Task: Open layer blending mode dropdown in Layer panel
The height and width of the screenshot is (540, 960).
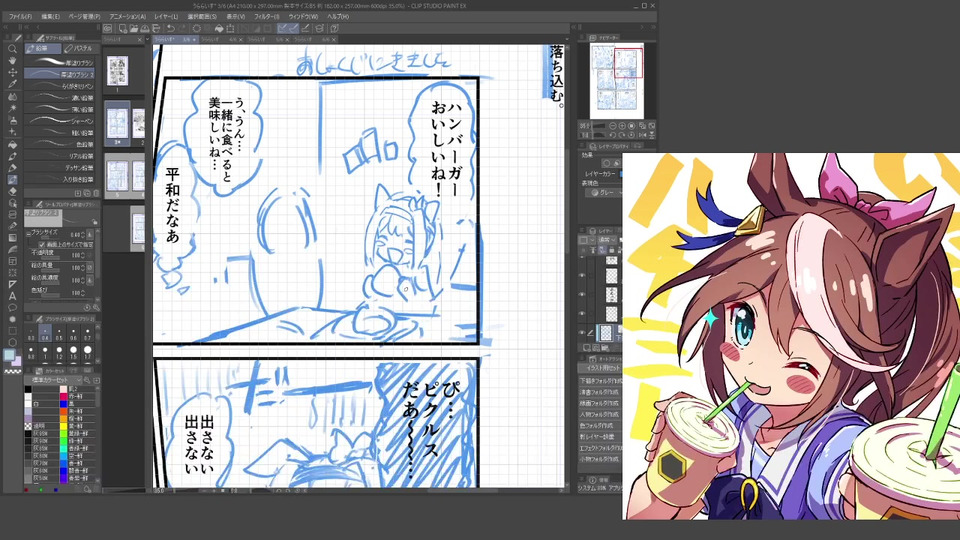Action: pyautogui.click(x=607, y=239)
